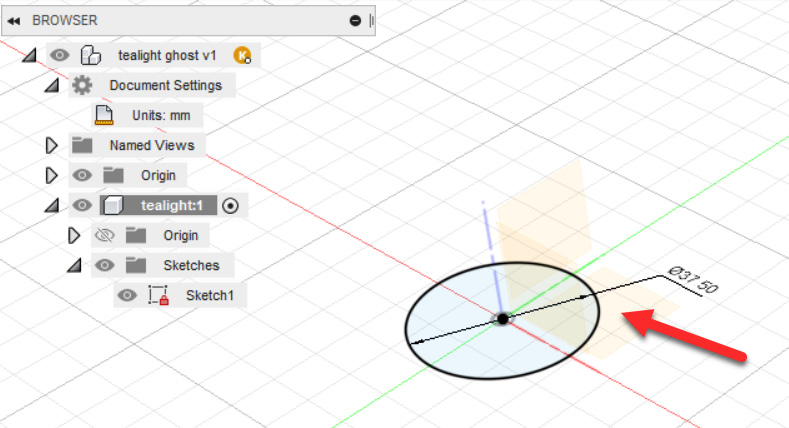
Task: Click folder icon of the hidden Origin row
Action: point(136,235)
